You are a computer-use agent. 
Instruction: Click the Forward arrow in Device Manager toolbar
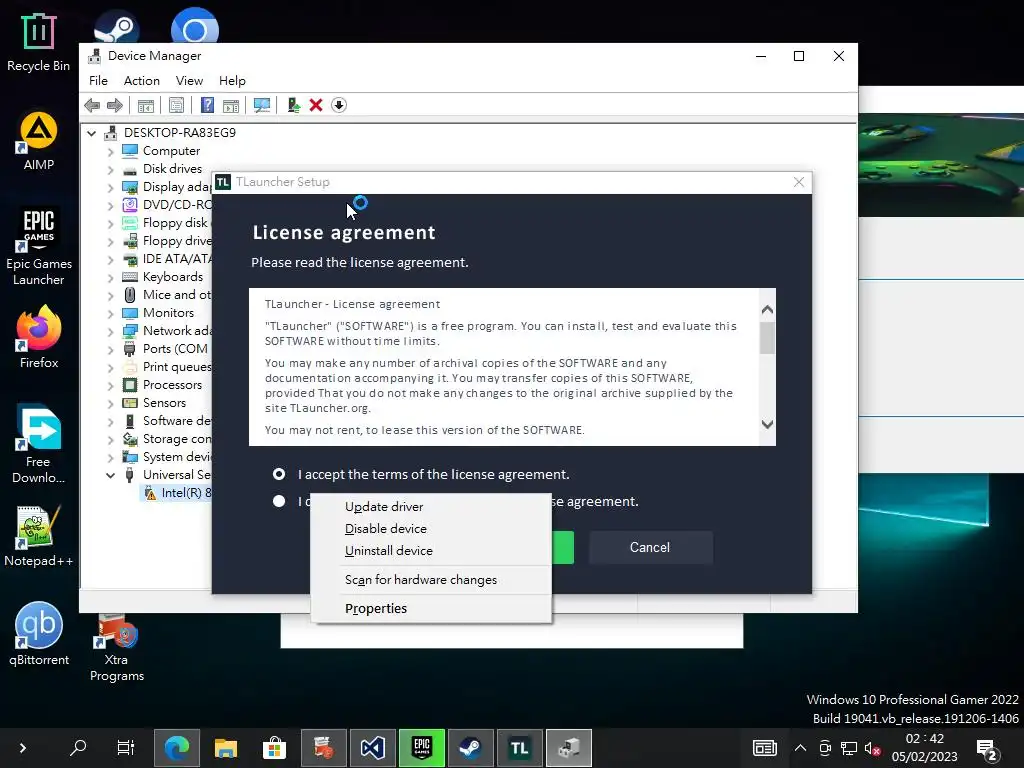click(115, 105)
